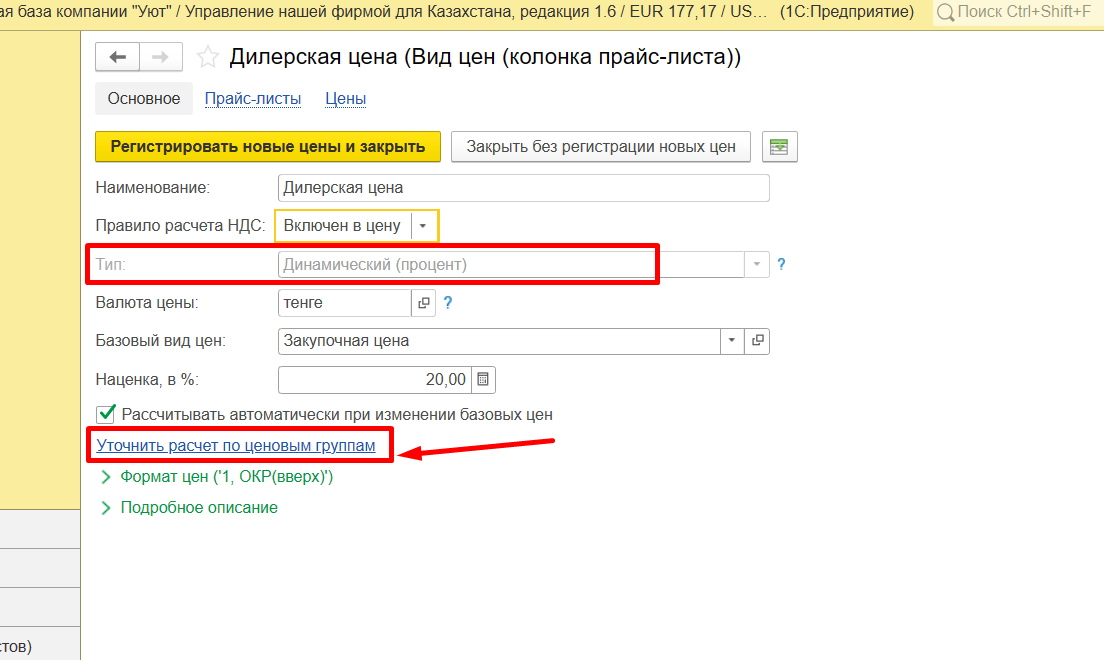Open Базовый вид цен dropdown arrow

pos(732,341)
